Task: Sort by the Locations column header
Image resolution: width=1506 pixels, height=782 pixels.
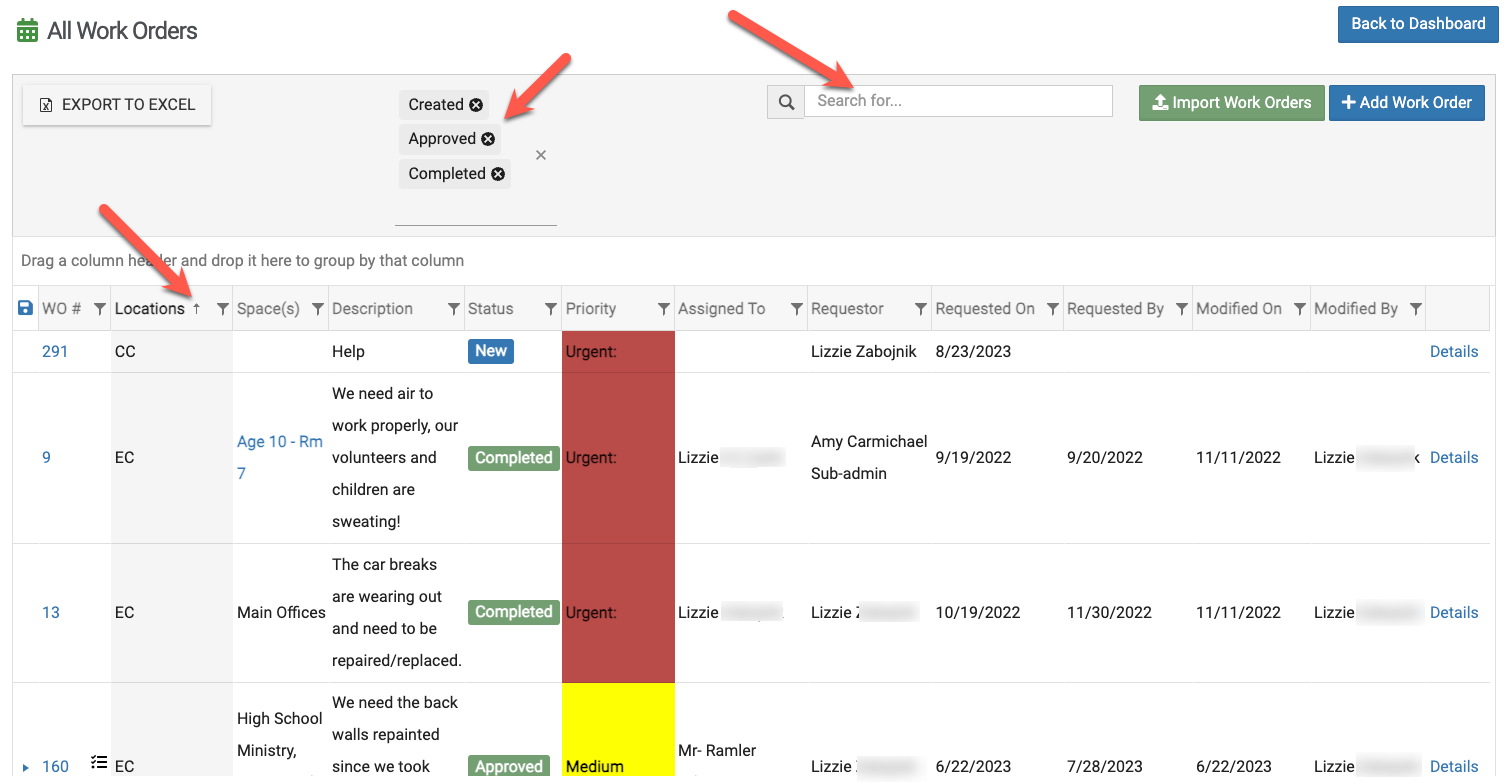Action: [150, 309]
